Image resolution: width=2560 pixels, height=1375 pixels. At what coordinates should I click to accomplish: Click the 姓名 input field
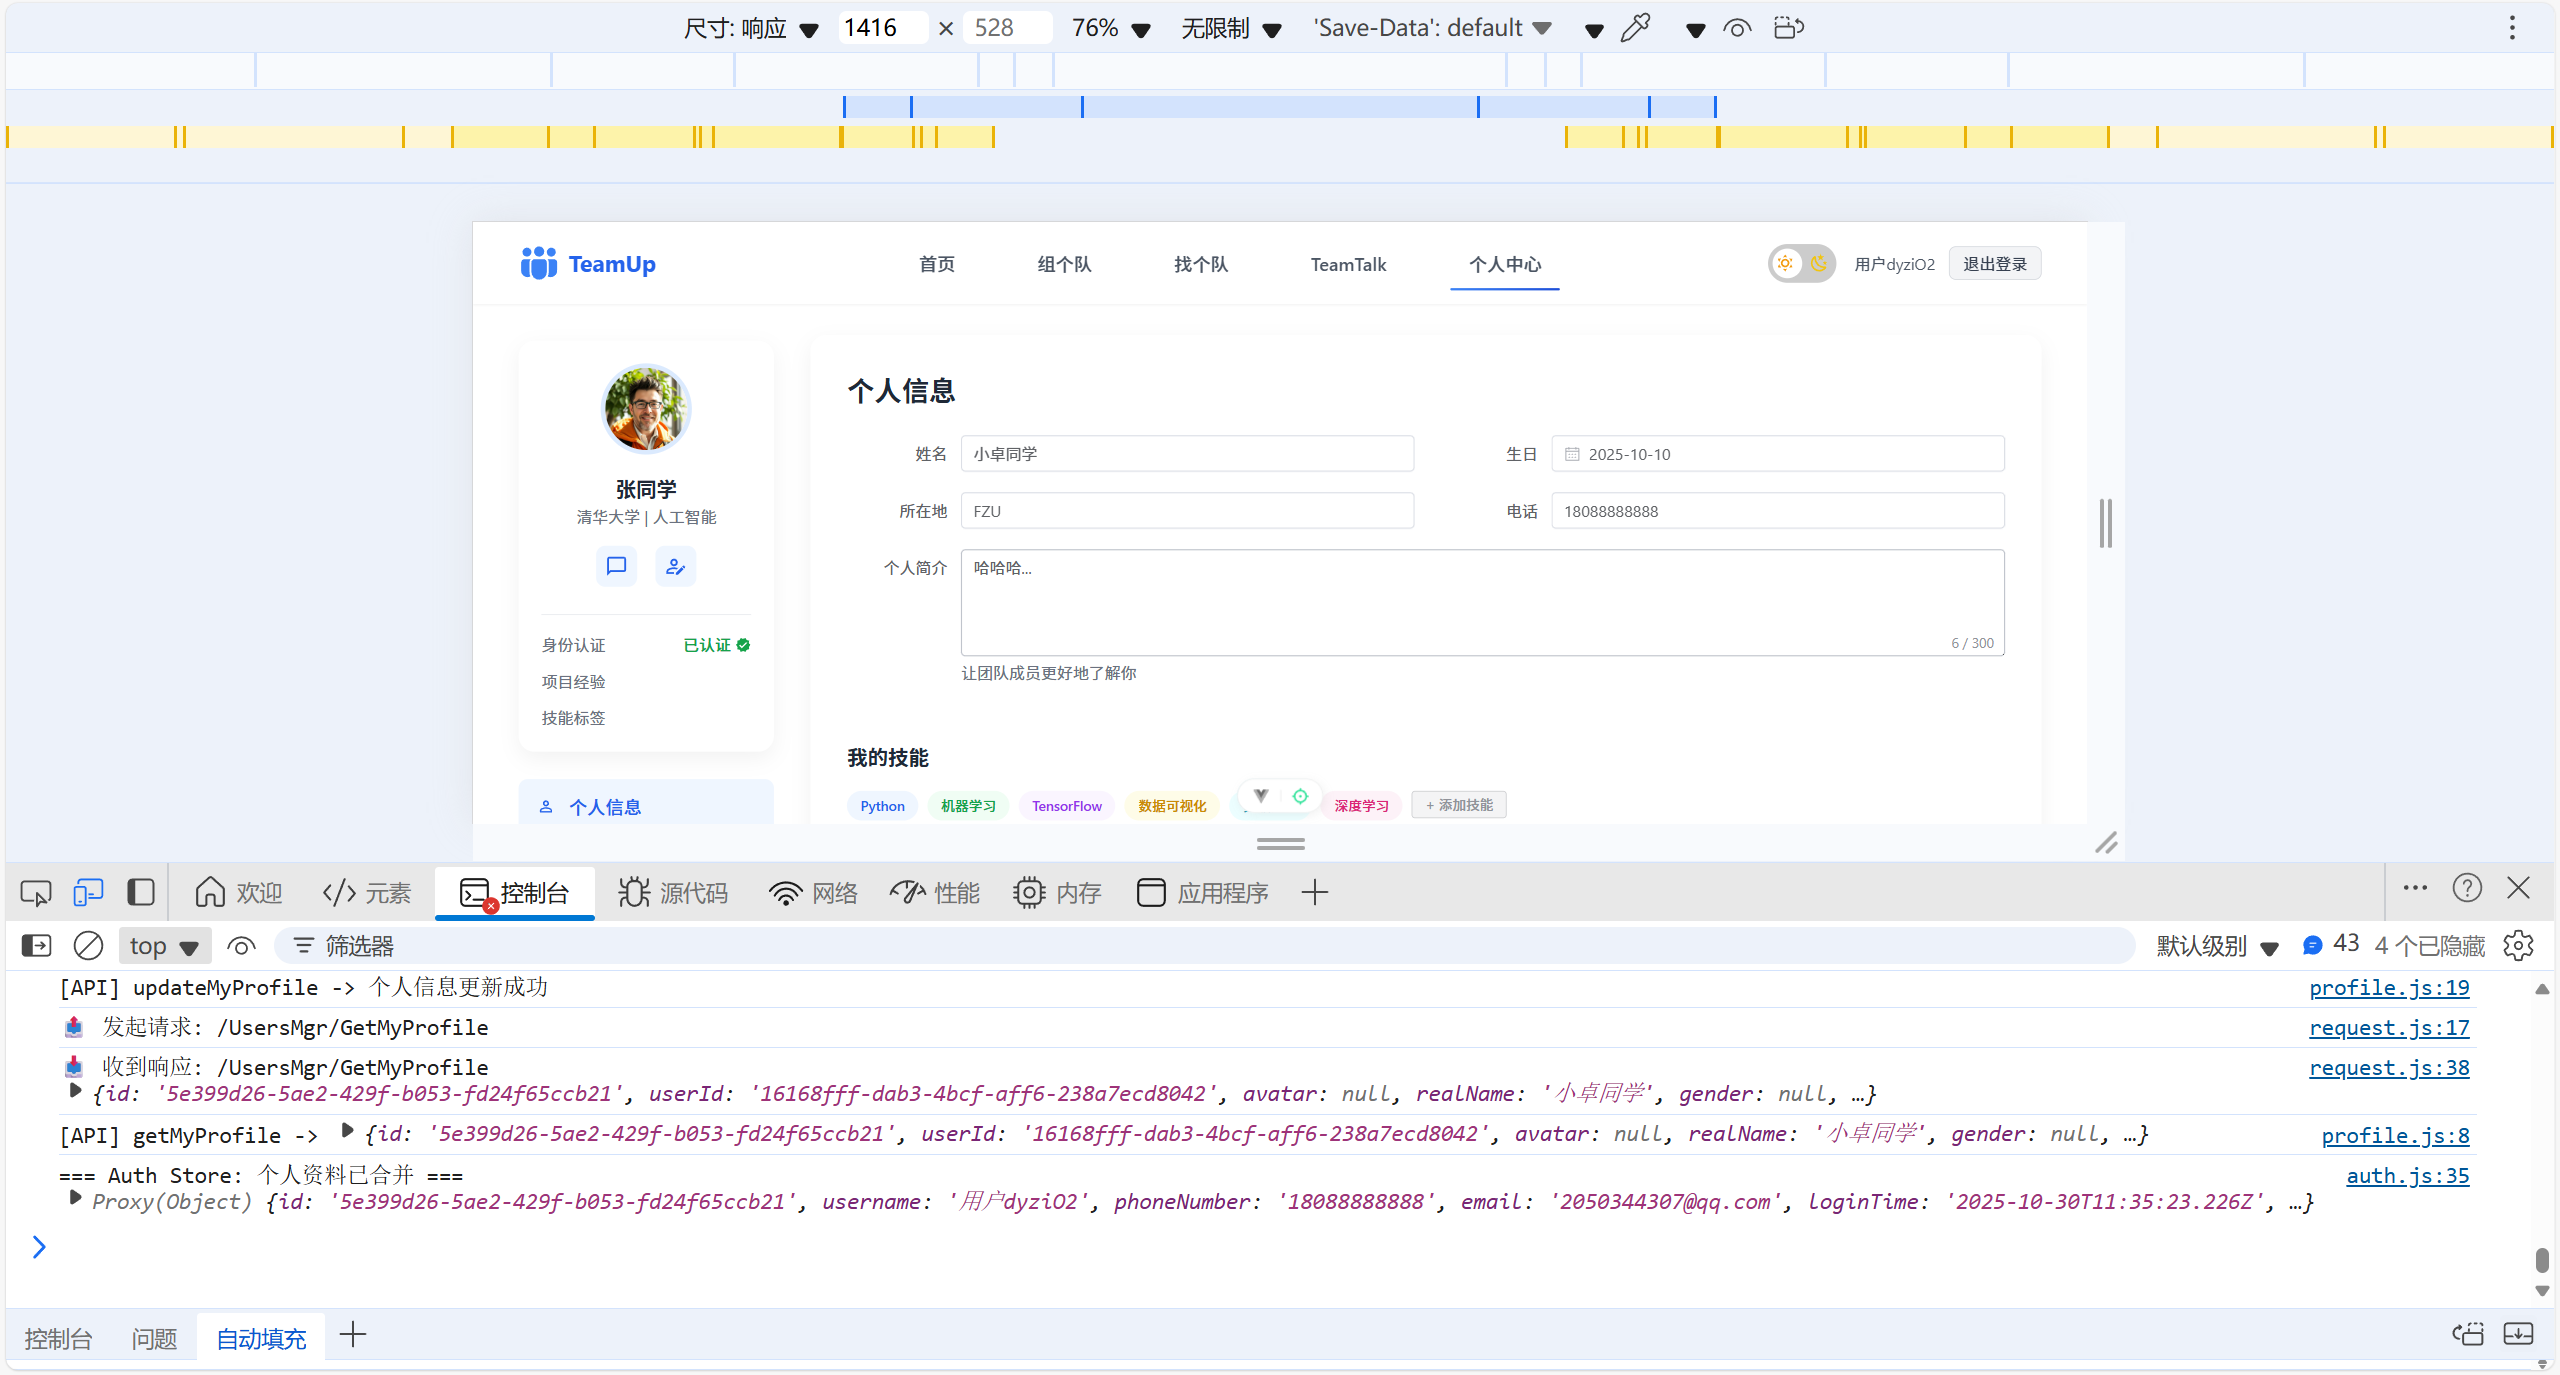tap(1186, 454)
